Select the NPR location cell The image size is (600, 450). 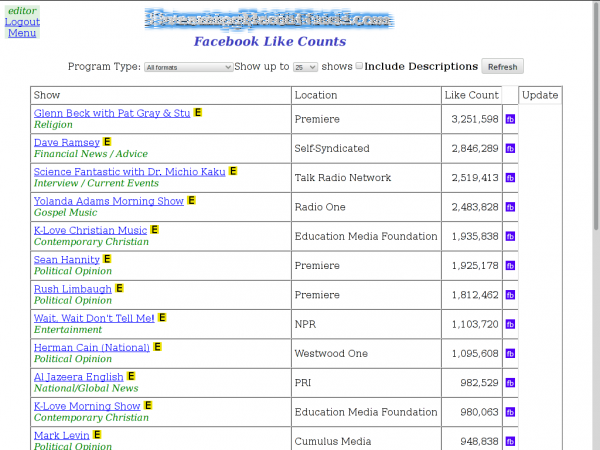coord(366,324)
